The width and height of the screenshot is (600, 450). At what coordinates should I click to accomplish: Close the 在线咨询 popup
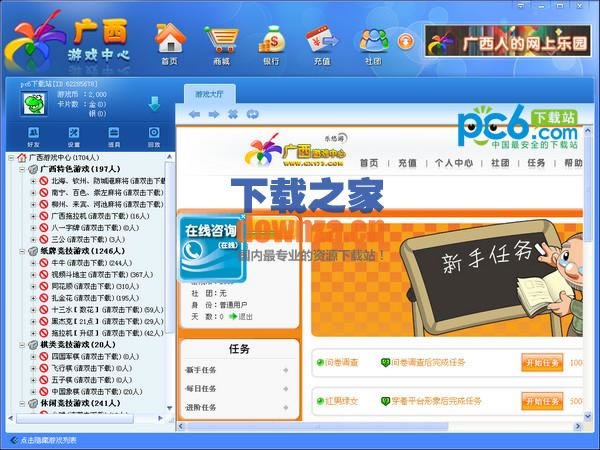click(243, 217)
